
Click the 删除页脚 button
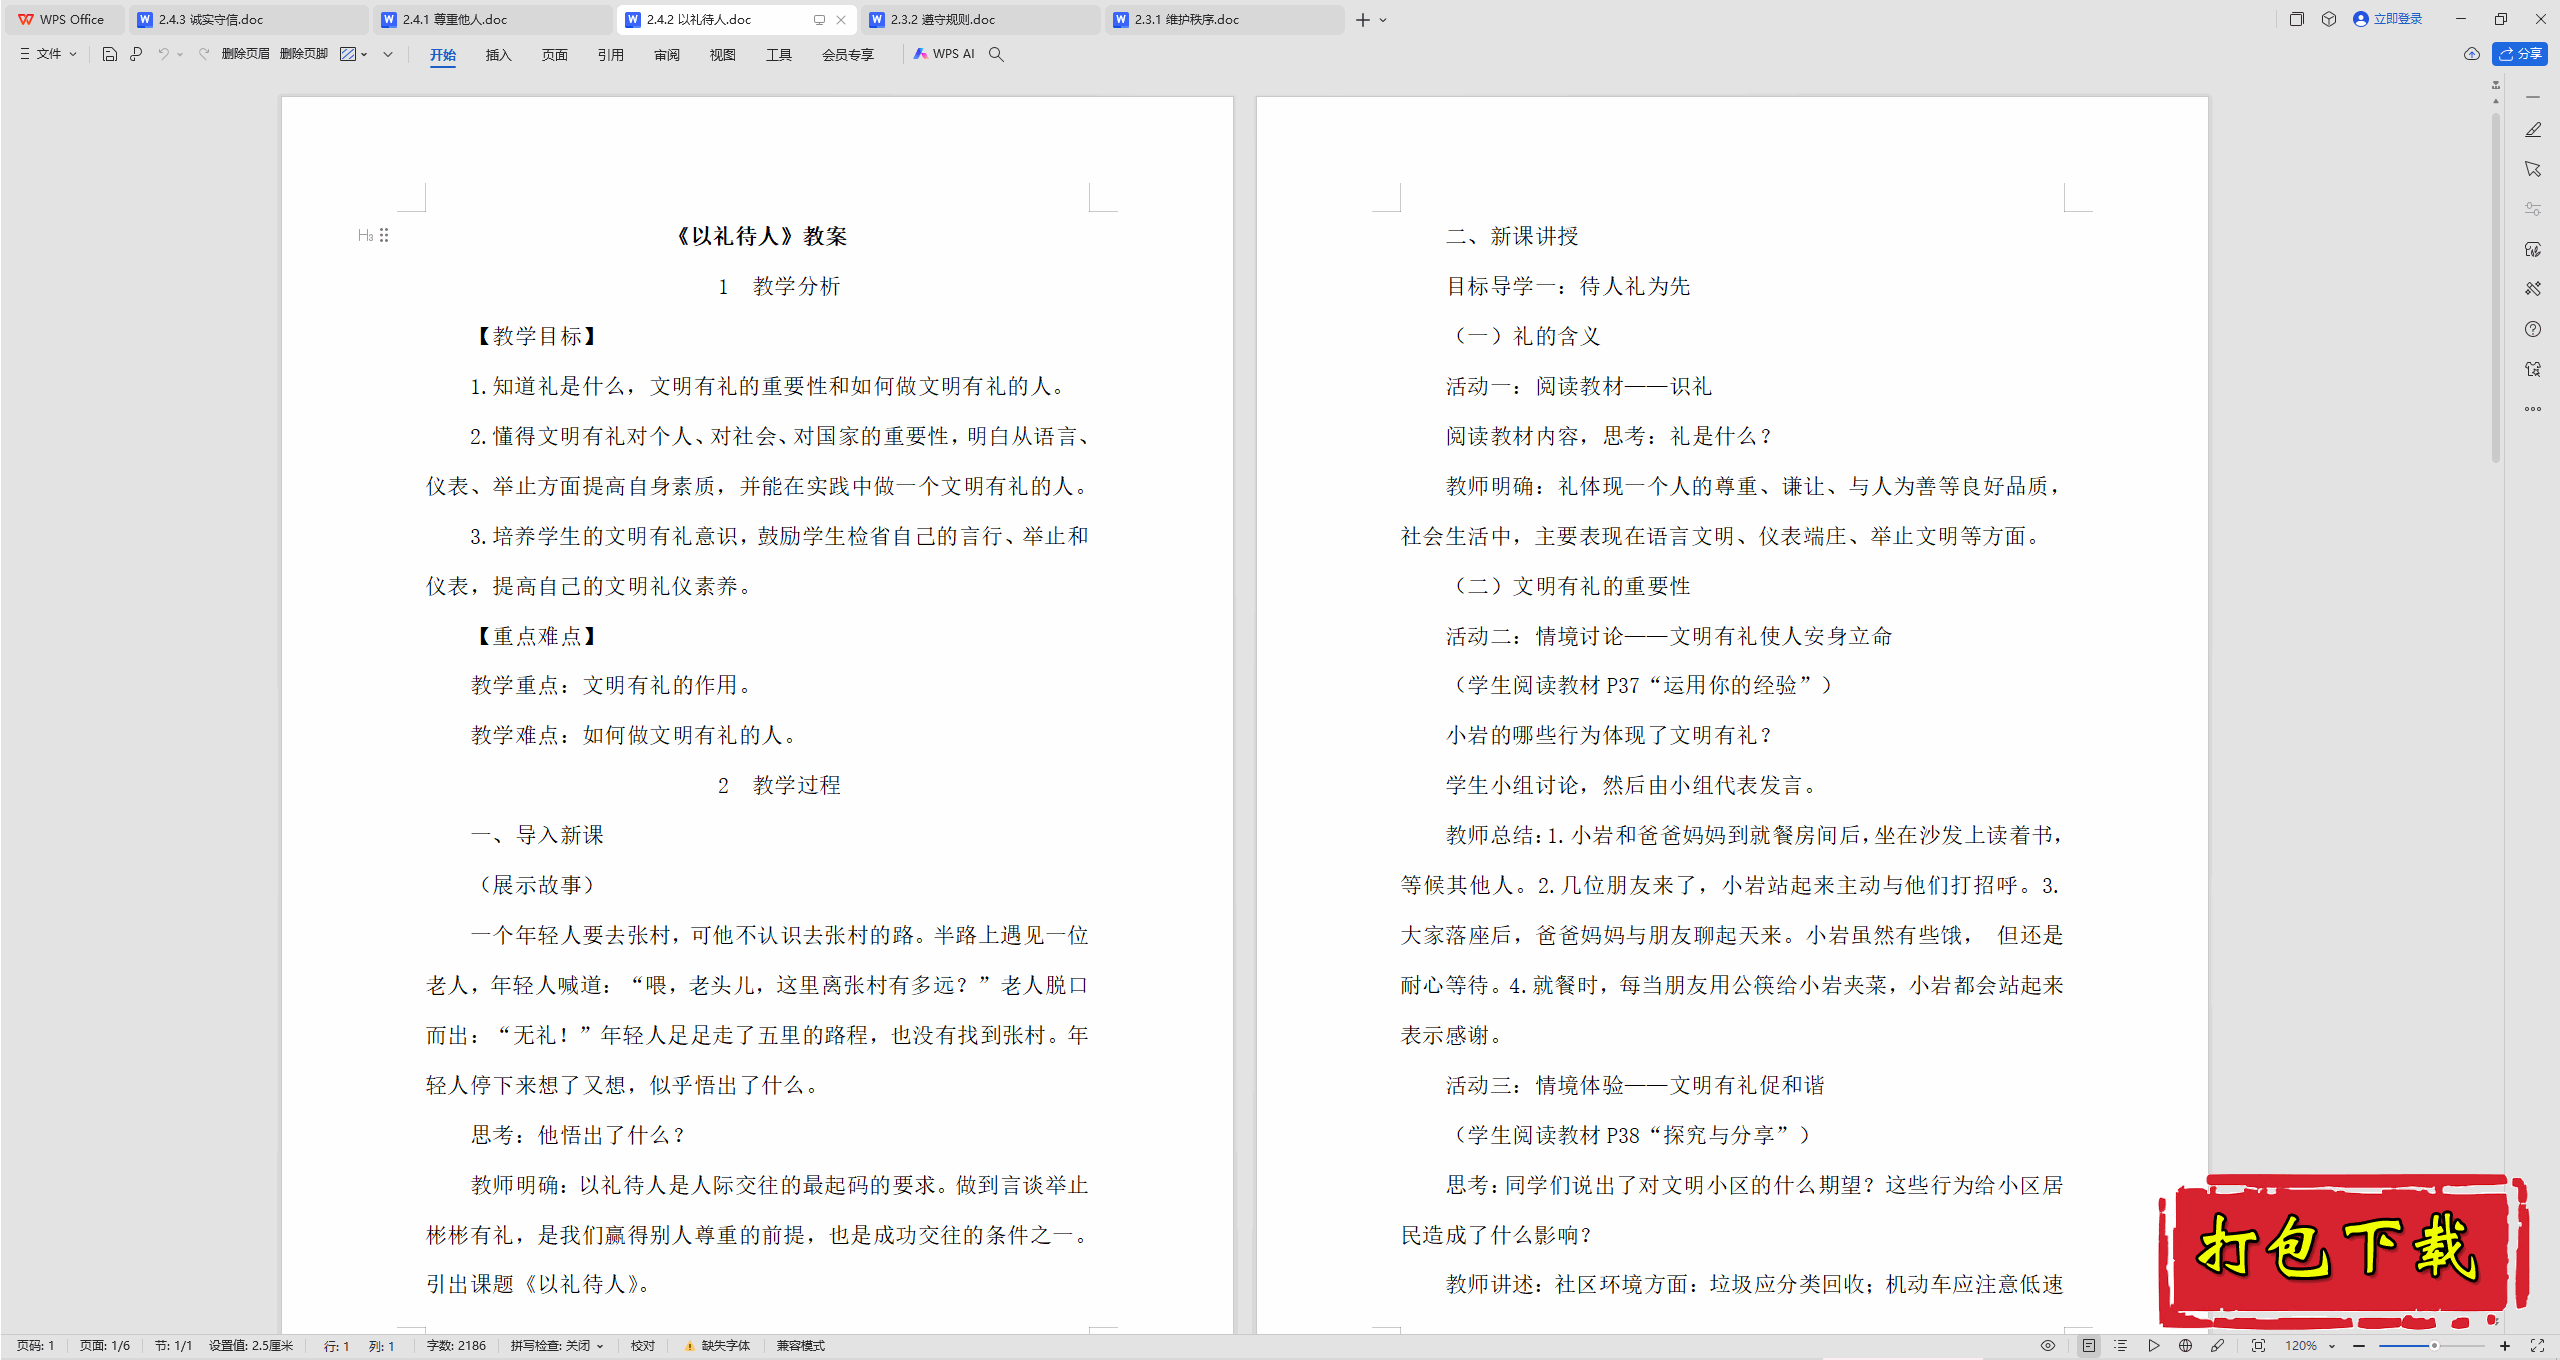coord(304,54)
